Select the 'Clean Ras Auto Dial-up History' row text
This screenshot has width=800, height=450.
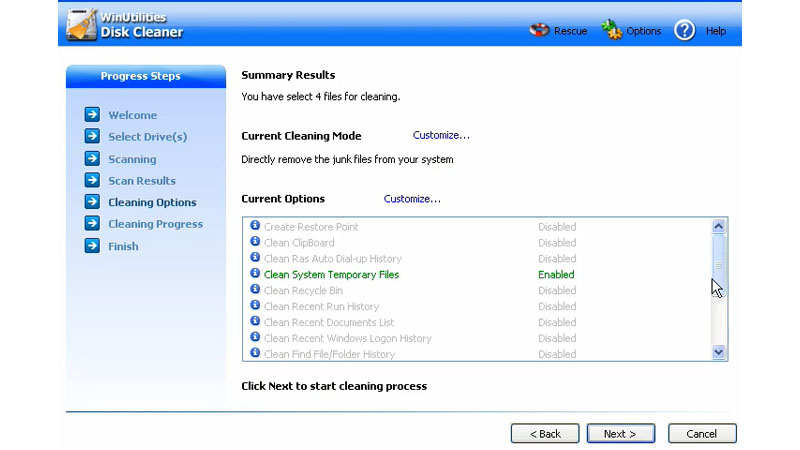pyautogui.click(x=333, y=259)
